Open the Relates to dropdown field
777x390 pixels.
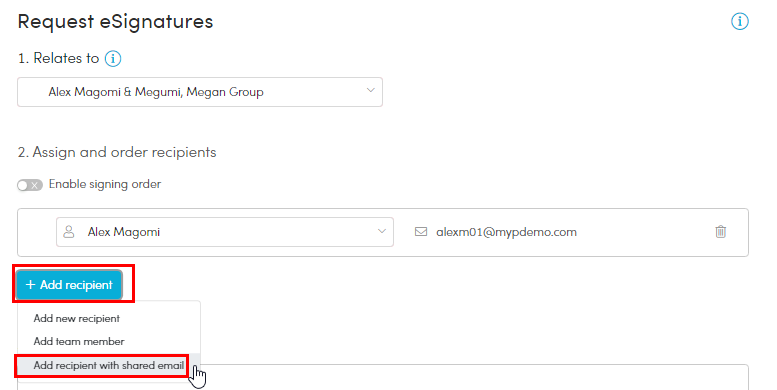pyautogui.click(x=200, y=92)
